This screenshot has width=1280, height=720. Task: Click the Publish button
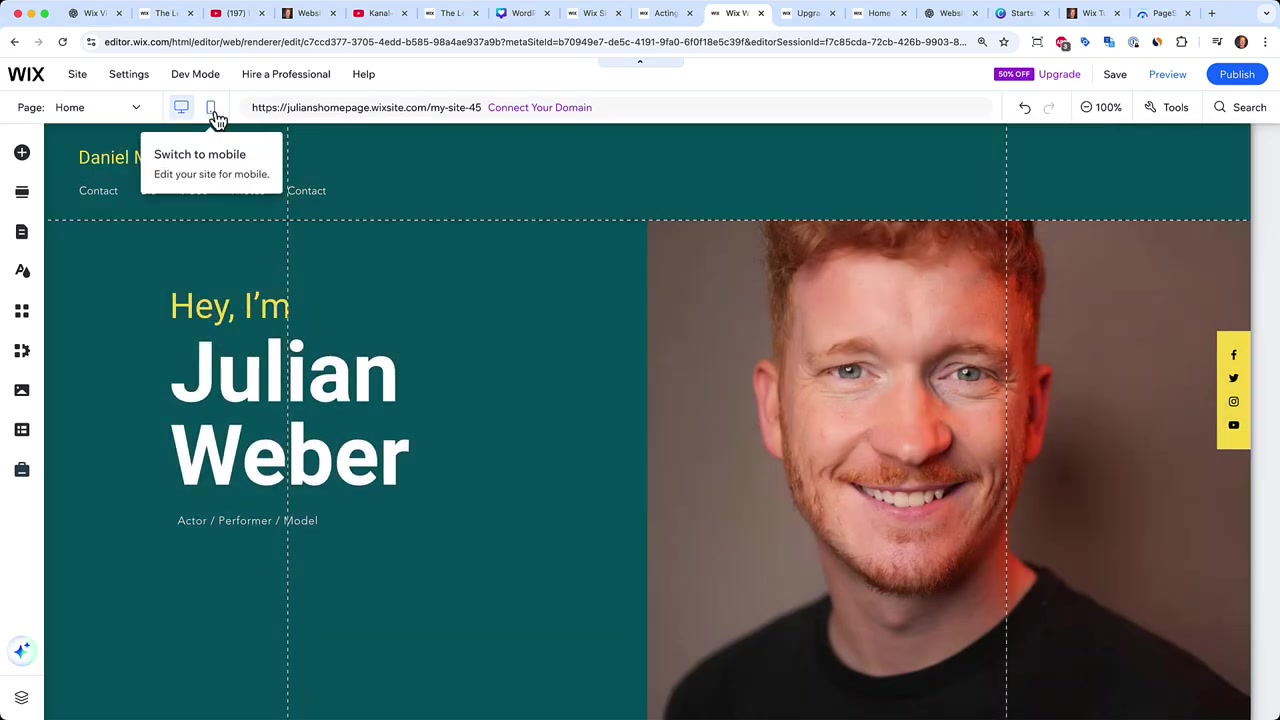1237,74
